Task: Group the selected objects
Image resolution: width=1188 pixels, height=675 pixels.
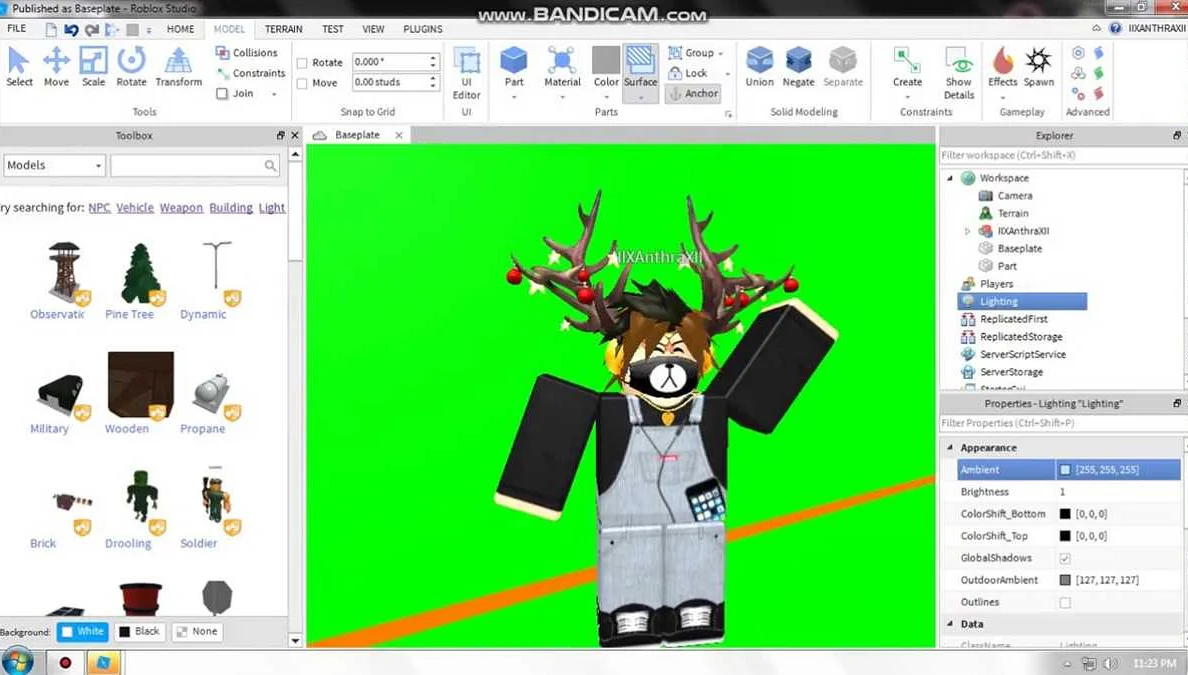Action: click(x=691, y=53)
